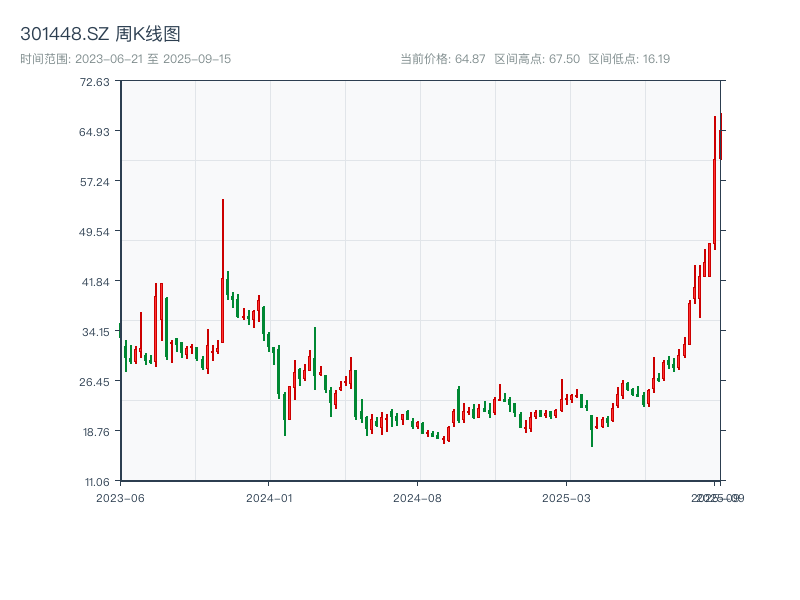Screen dimensions: 800x600
Task: Click the period high label 区间高点: 67.50
Action: [537, 59]
